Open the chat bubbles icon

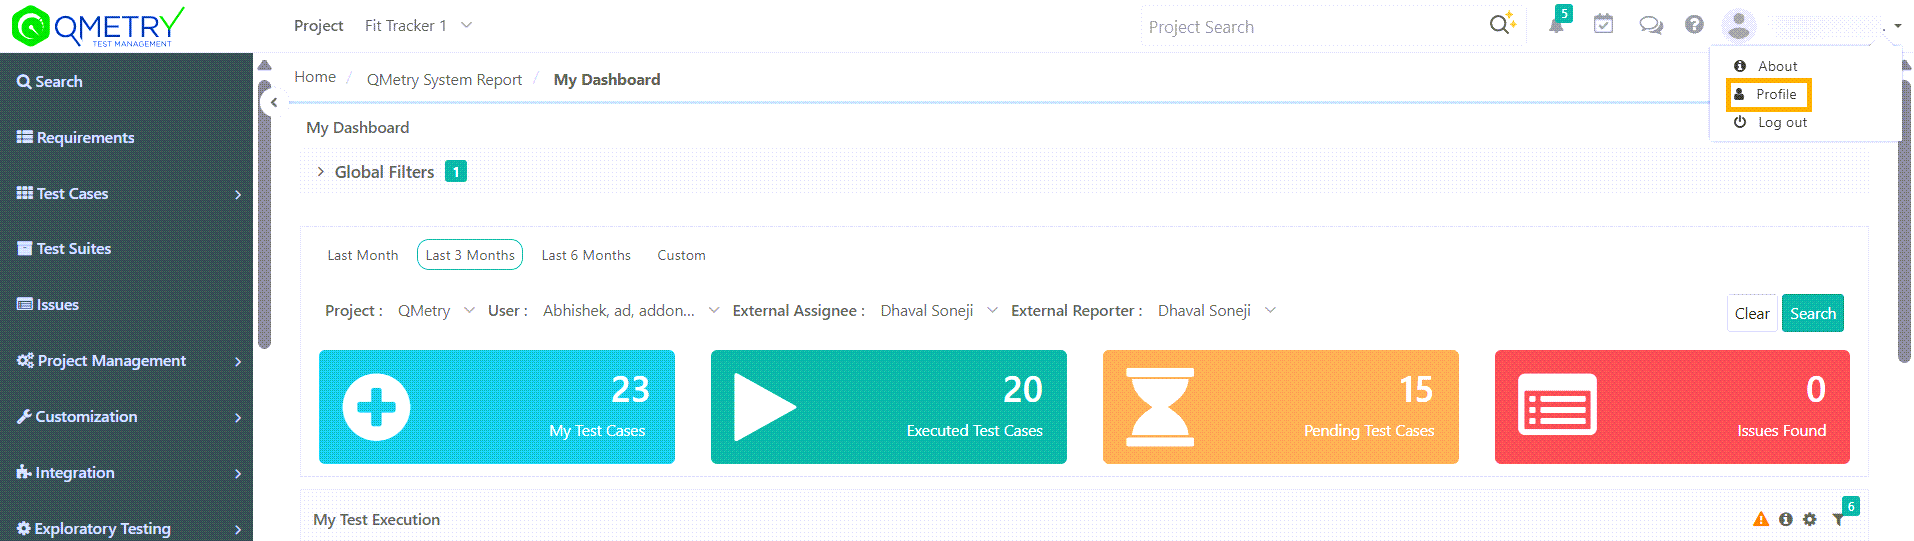1650,25
